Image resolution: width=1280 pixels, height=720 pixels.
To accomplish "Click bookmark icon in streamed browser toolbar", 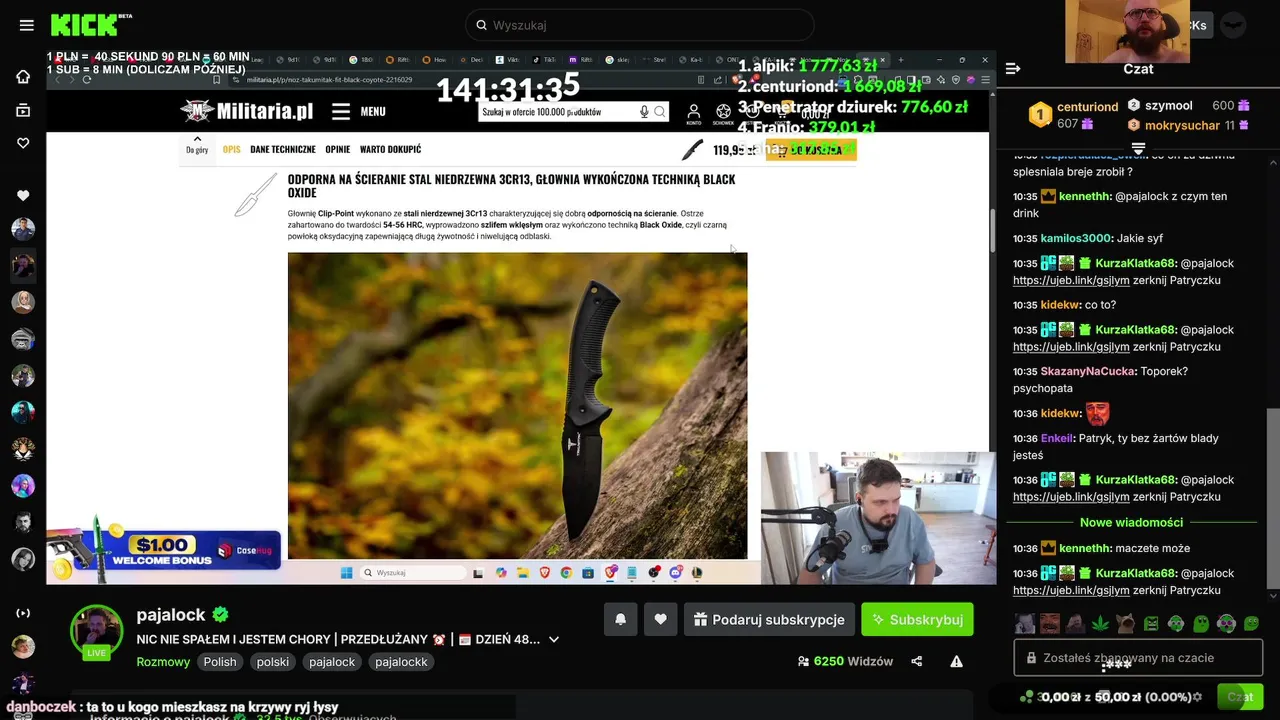I will click(x=216, y=80).
